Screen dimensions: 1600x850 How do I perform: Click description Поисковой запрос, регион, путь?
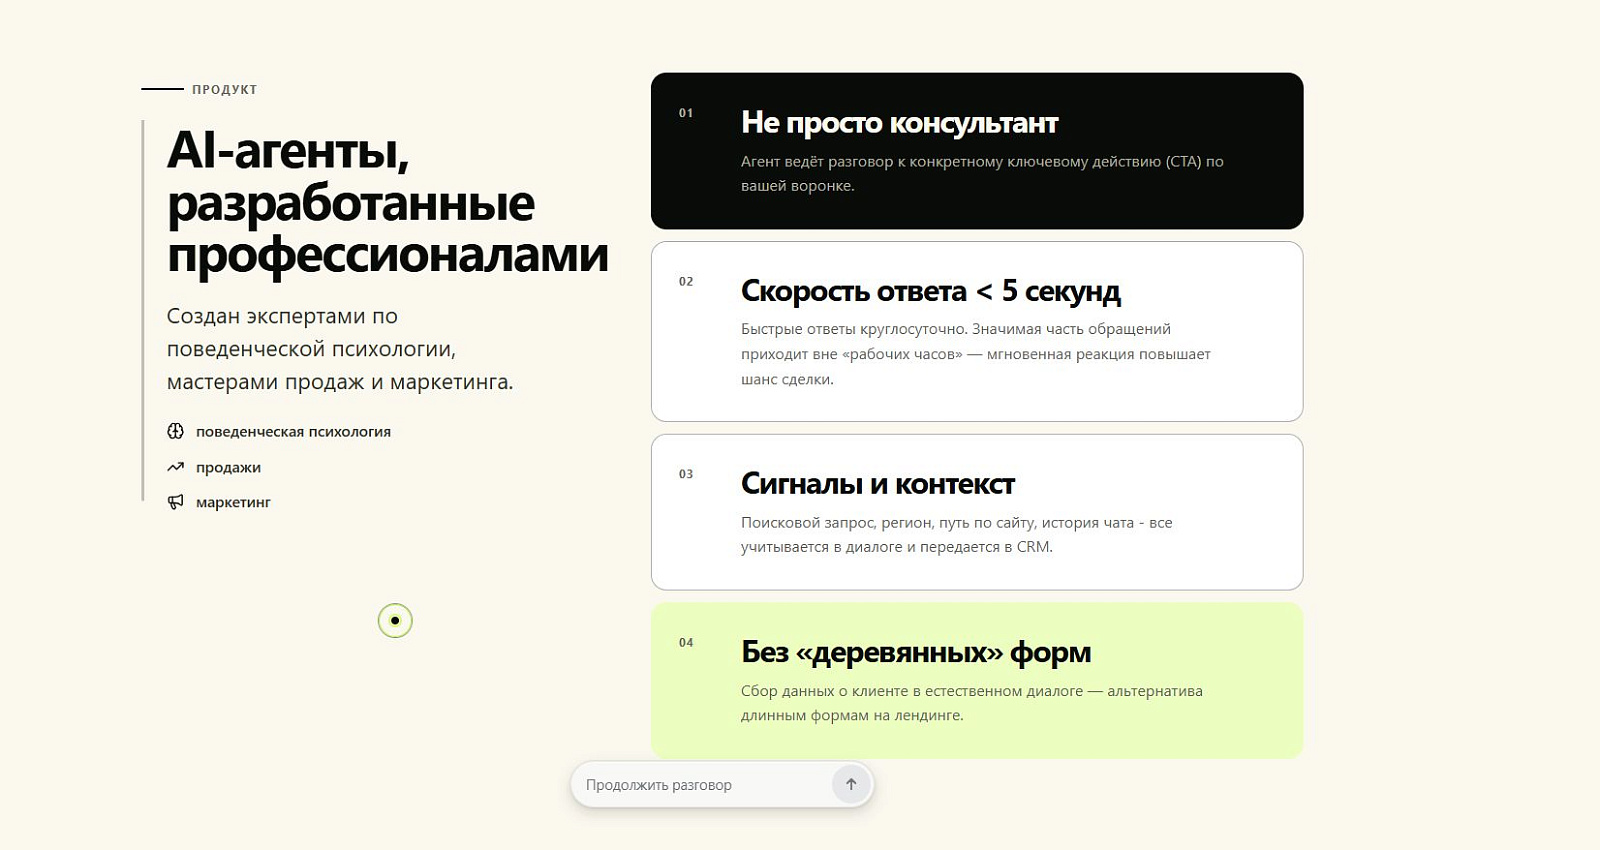click(x=956, y=534)
